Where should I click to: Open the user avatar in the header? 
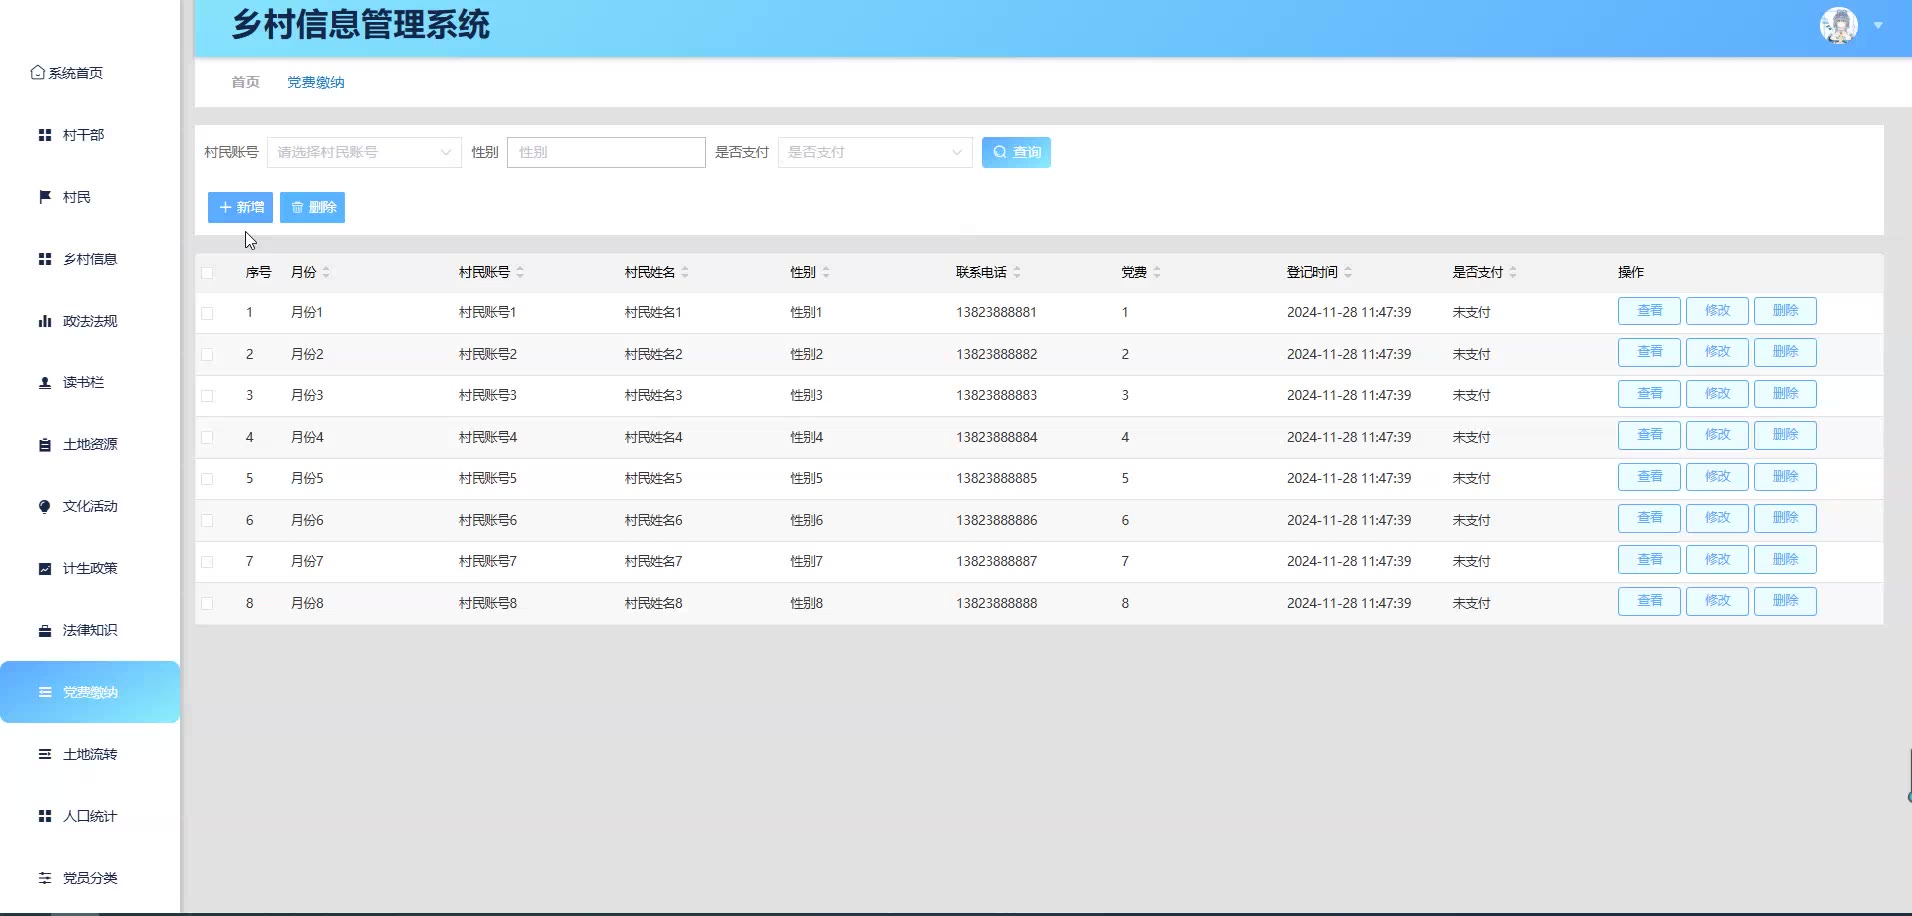[1838, 26]
